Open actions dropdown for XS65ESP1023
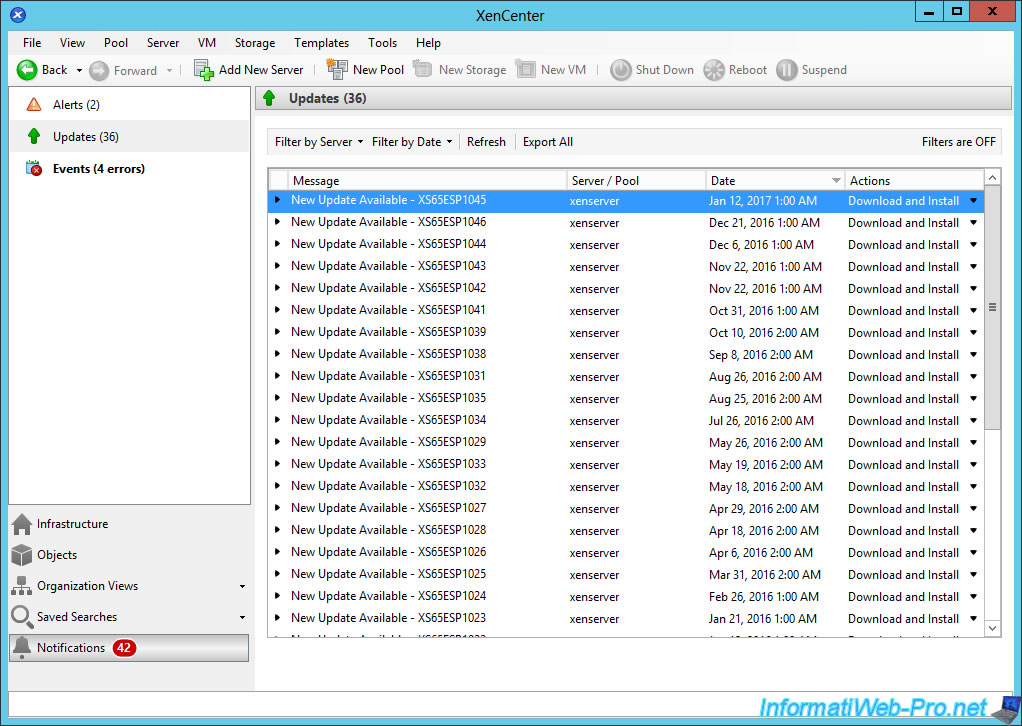Image resolution: width=1022 pixels, height=726 pixels. pyautogui.click(x=974, y=618)
